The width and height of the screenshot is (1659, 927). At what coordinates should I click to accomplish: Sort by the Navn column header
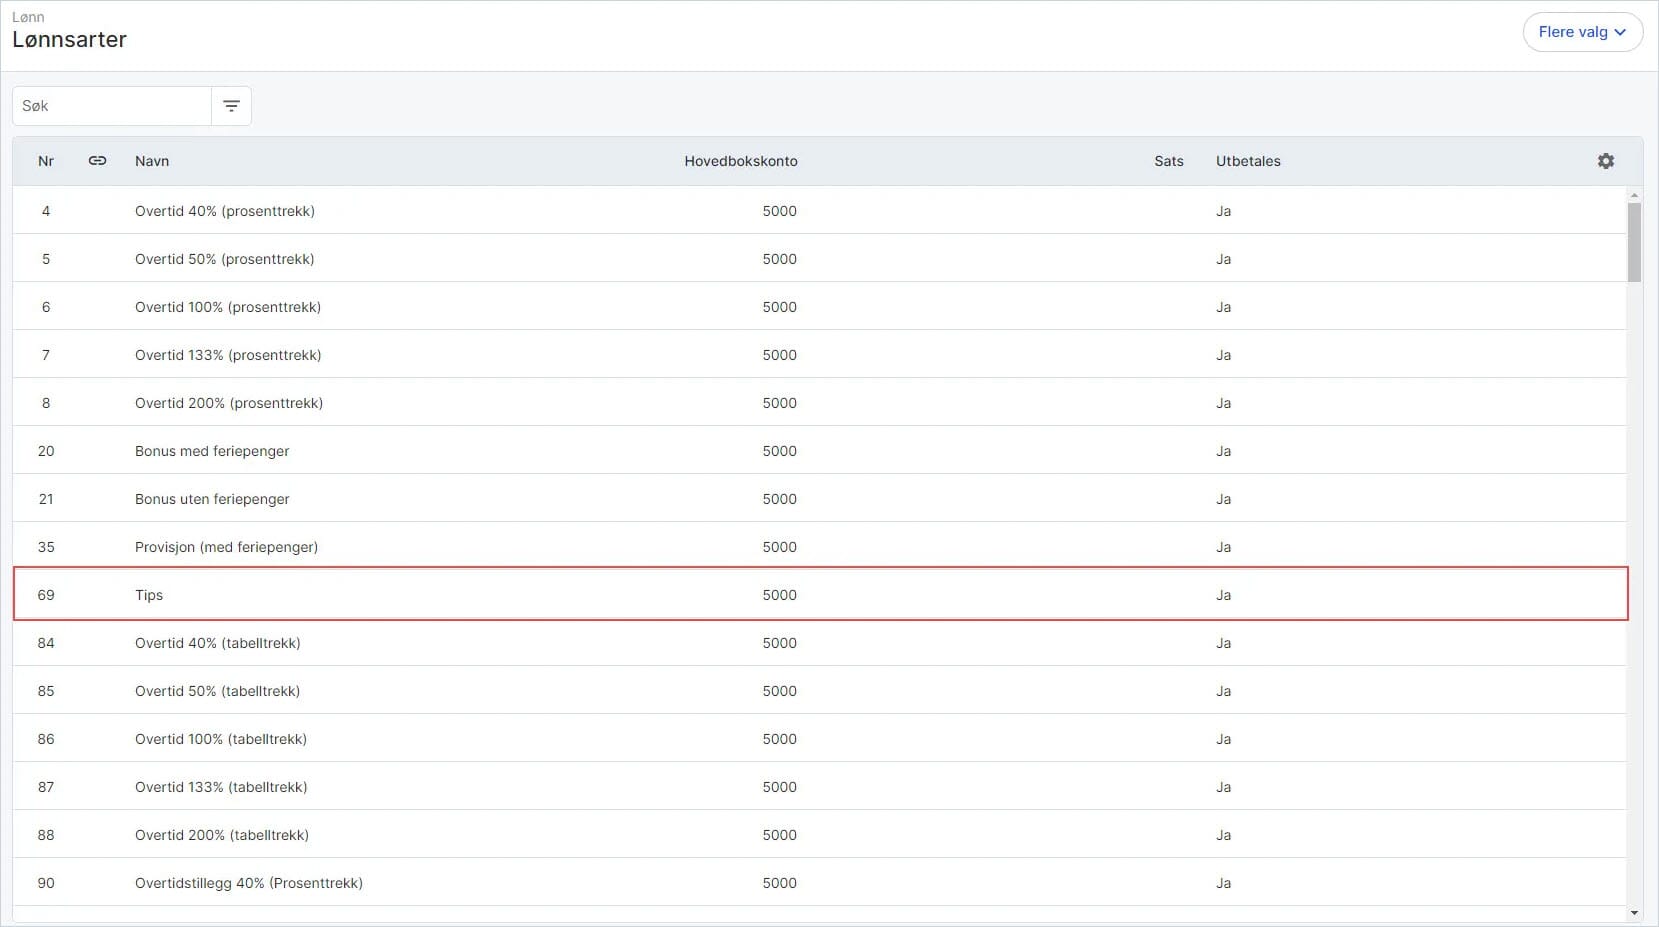coord(152,161)
